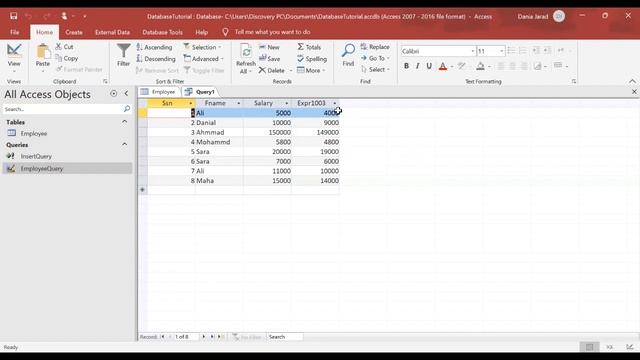The image size is (640, 360).
Task: Collapse the Tables group in navigation pane
Action: (x=124, y=122)
